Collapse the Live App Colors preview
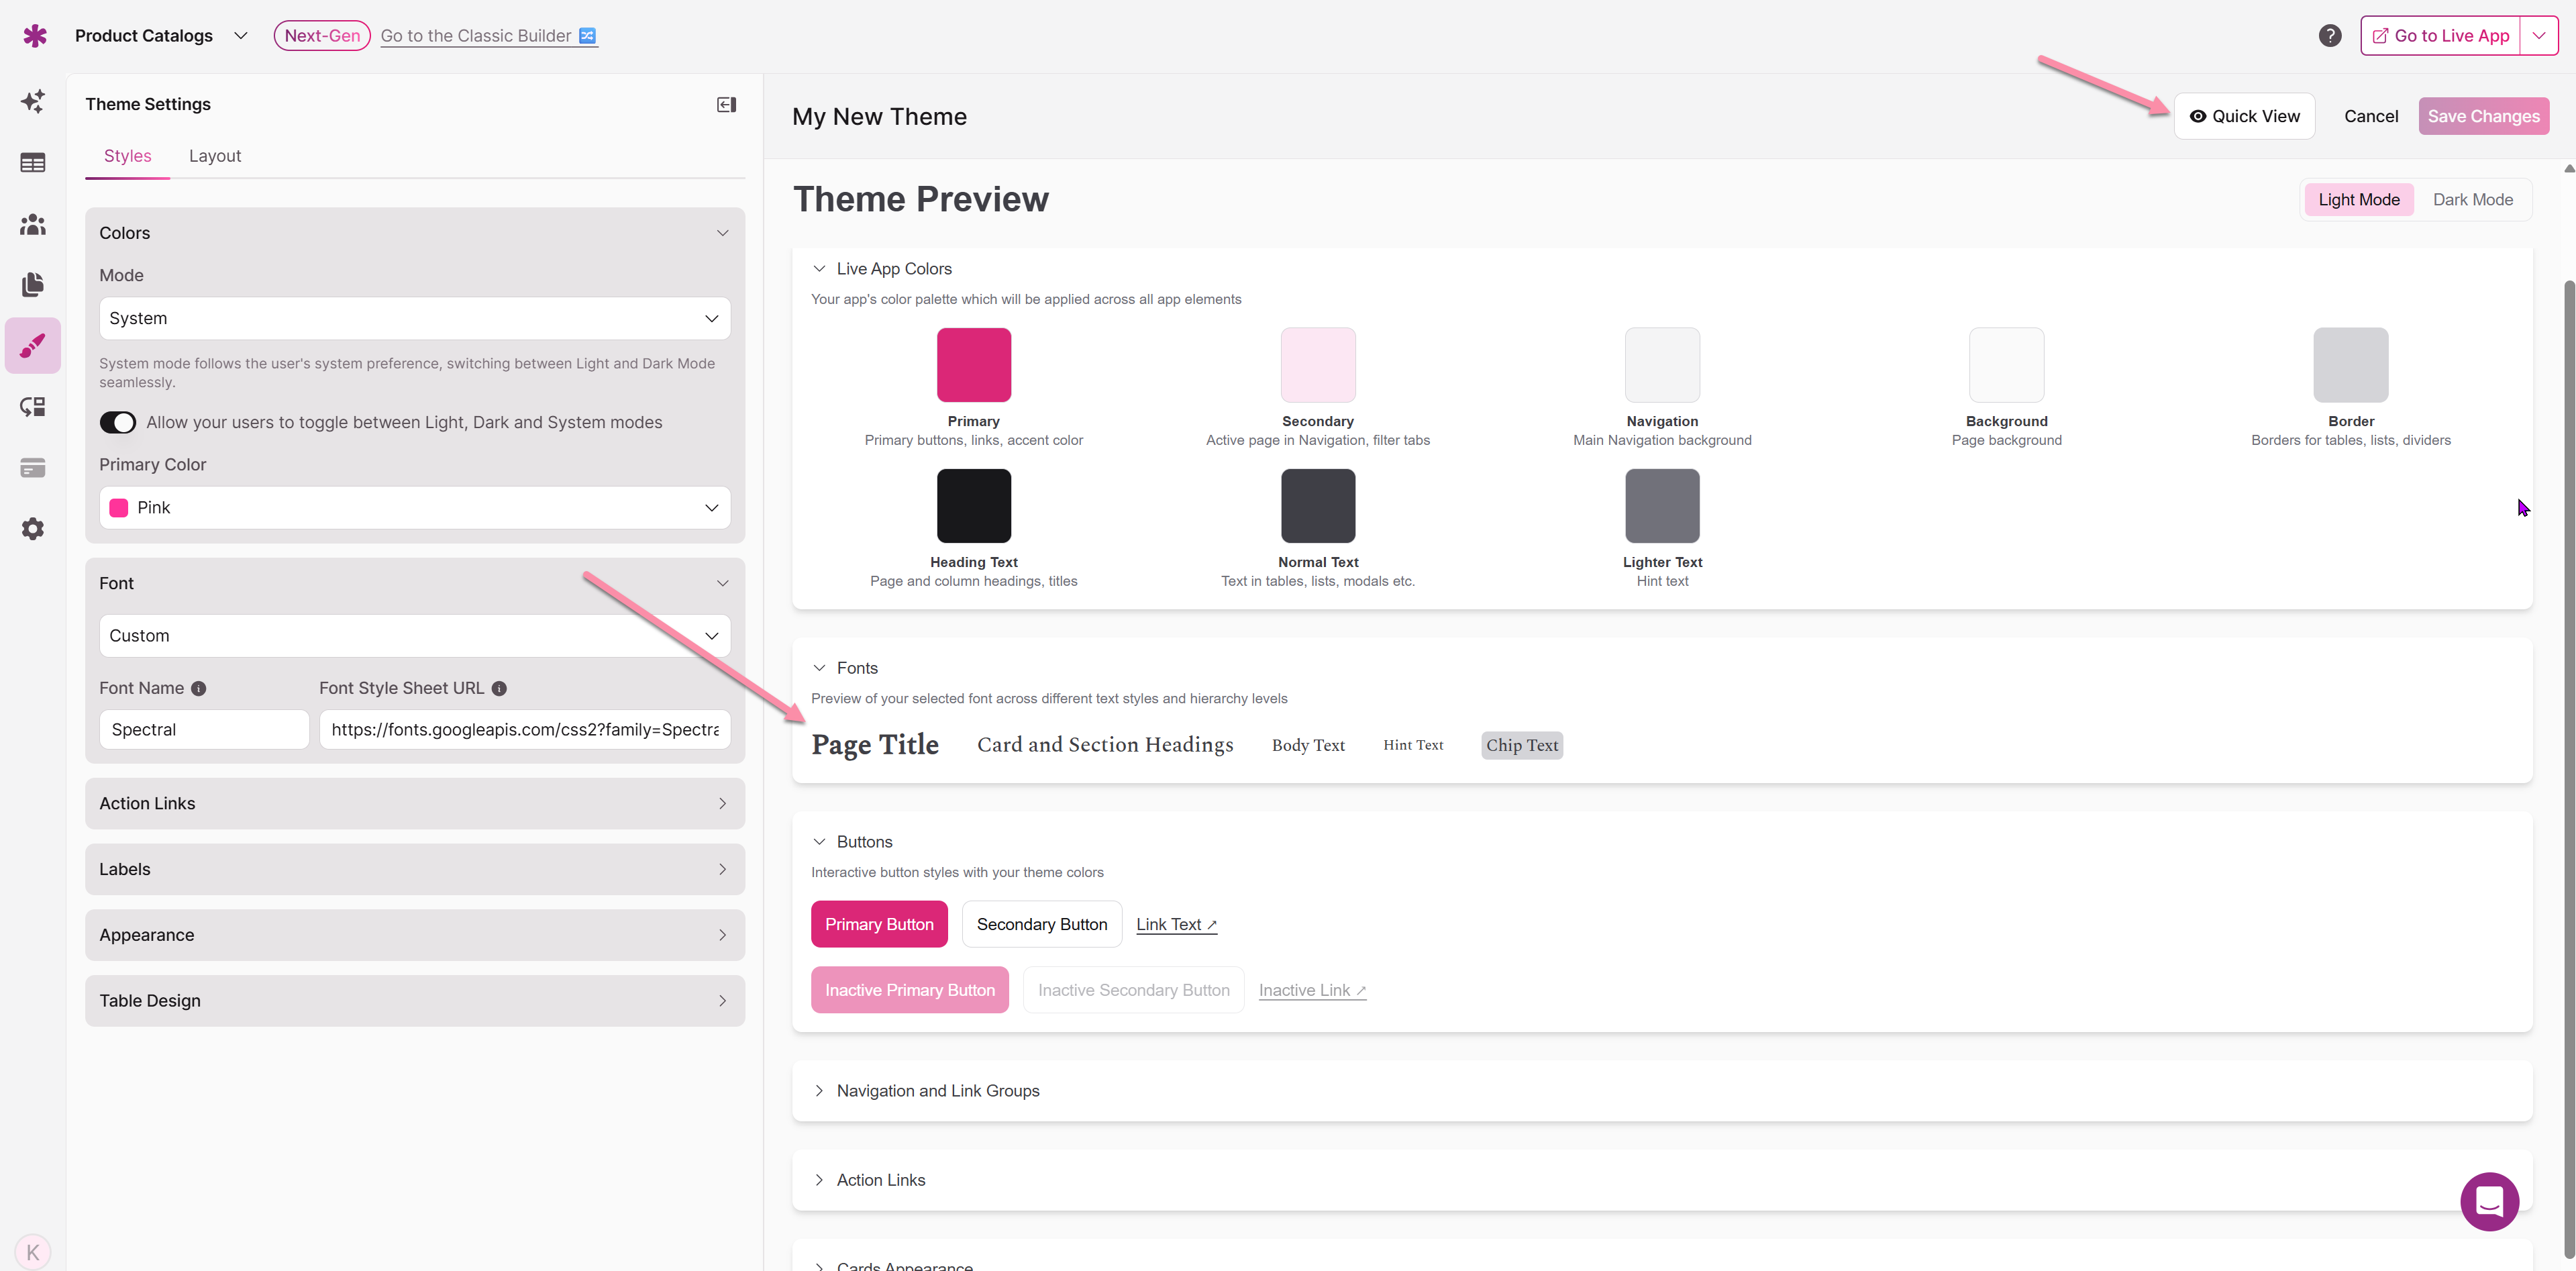Viewport: 2576px width, 1271px height. point(819,268)
